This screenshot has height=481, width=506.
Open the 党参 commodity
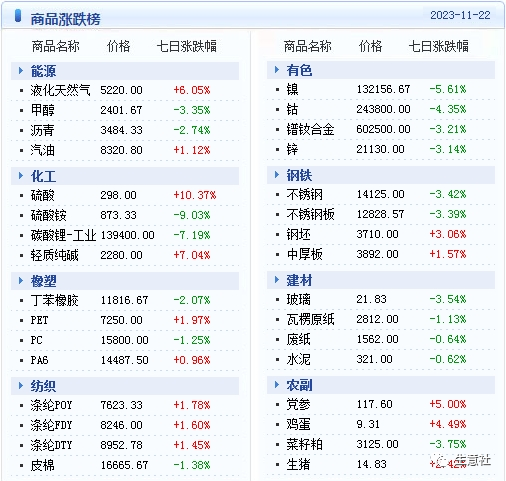[x=298, y=404]
